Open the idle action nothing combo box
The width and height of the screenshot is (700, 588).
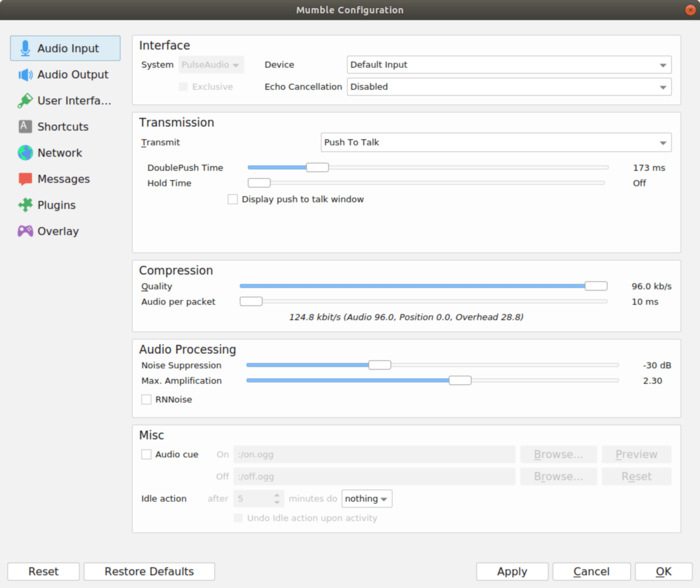(367, 498)
